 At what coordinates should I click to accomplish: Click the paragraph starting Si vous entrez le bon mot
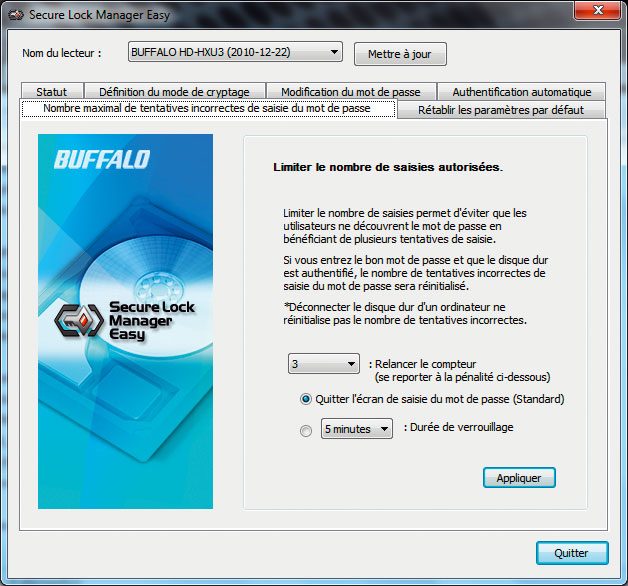[415, 273]
